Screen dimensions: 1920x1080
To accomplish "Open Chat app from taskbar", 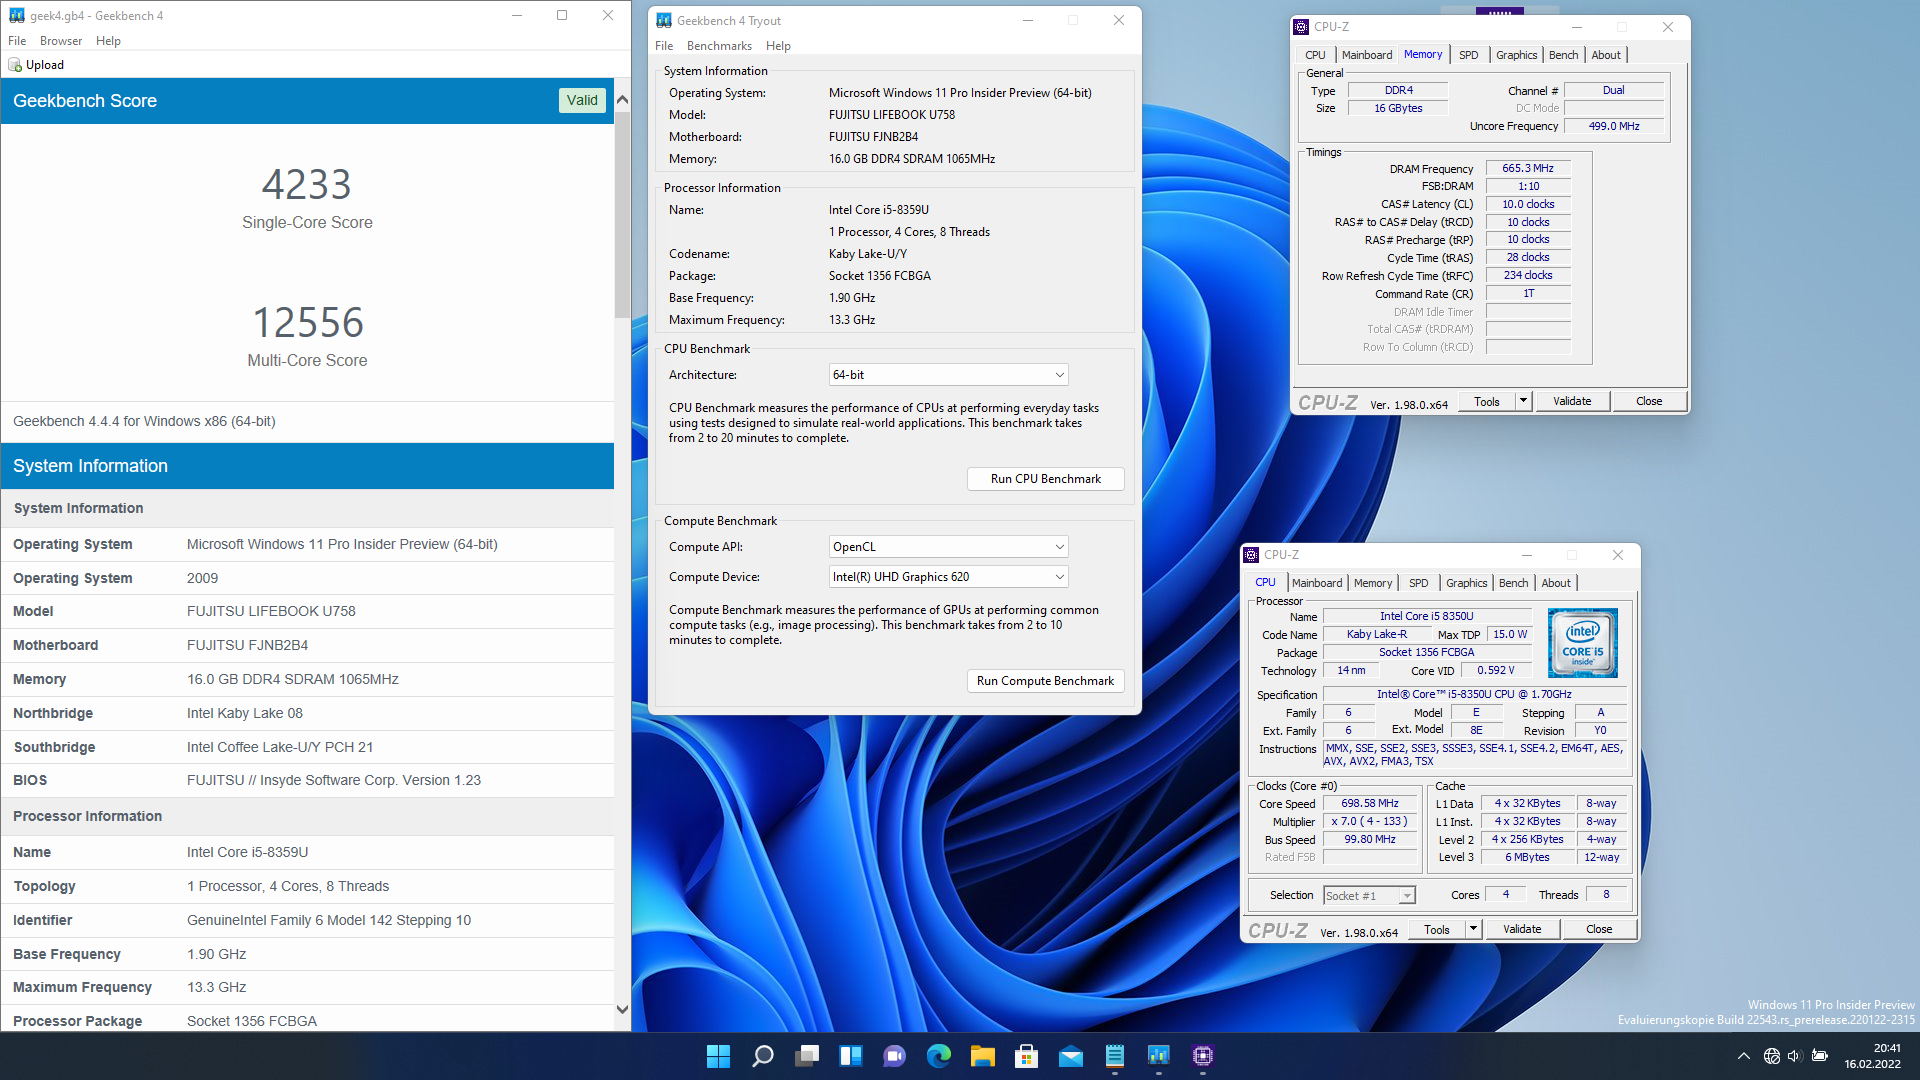I will 895,1056.
